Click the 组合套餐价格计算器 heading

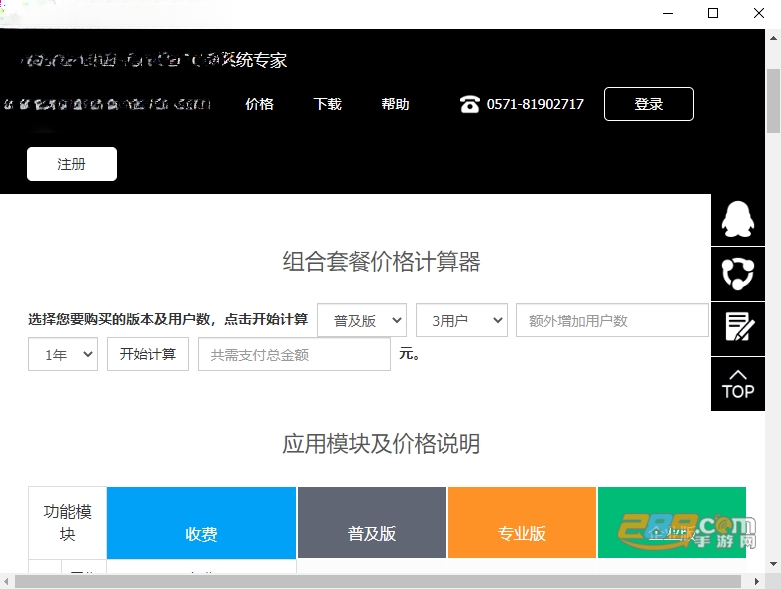[382, 261]
